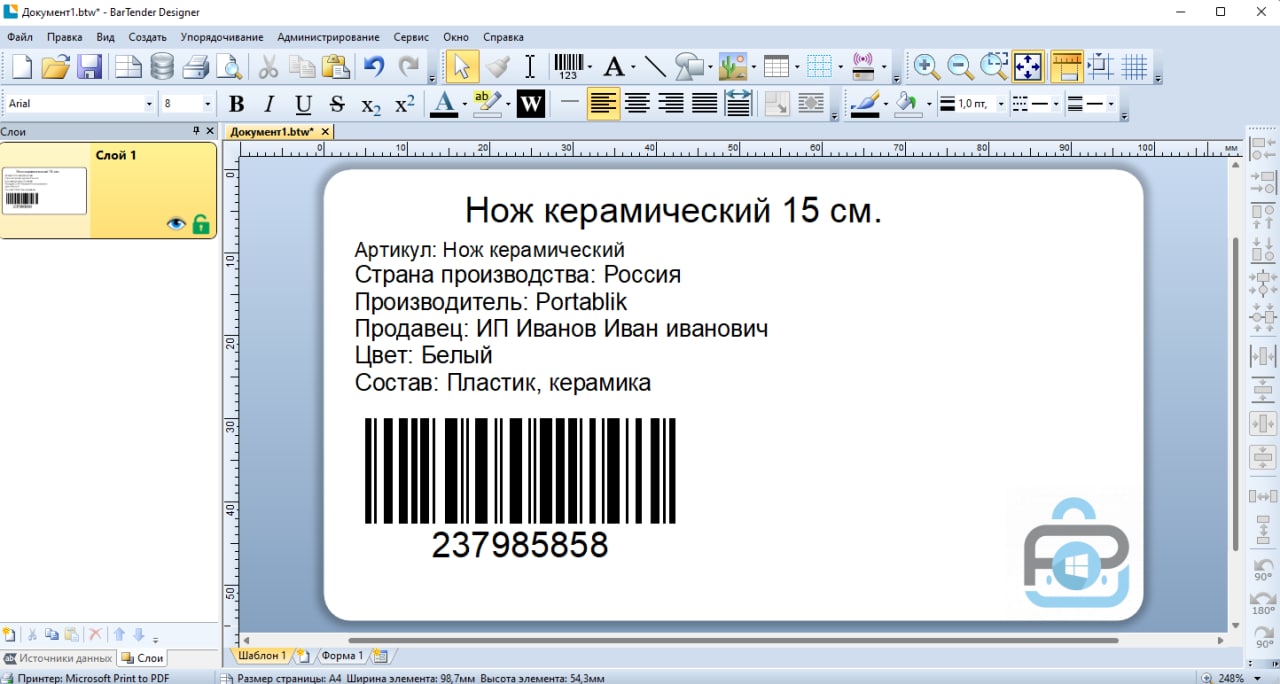Toggle italic formatting
1280x684 pixels.
click(x=269, y=104)
